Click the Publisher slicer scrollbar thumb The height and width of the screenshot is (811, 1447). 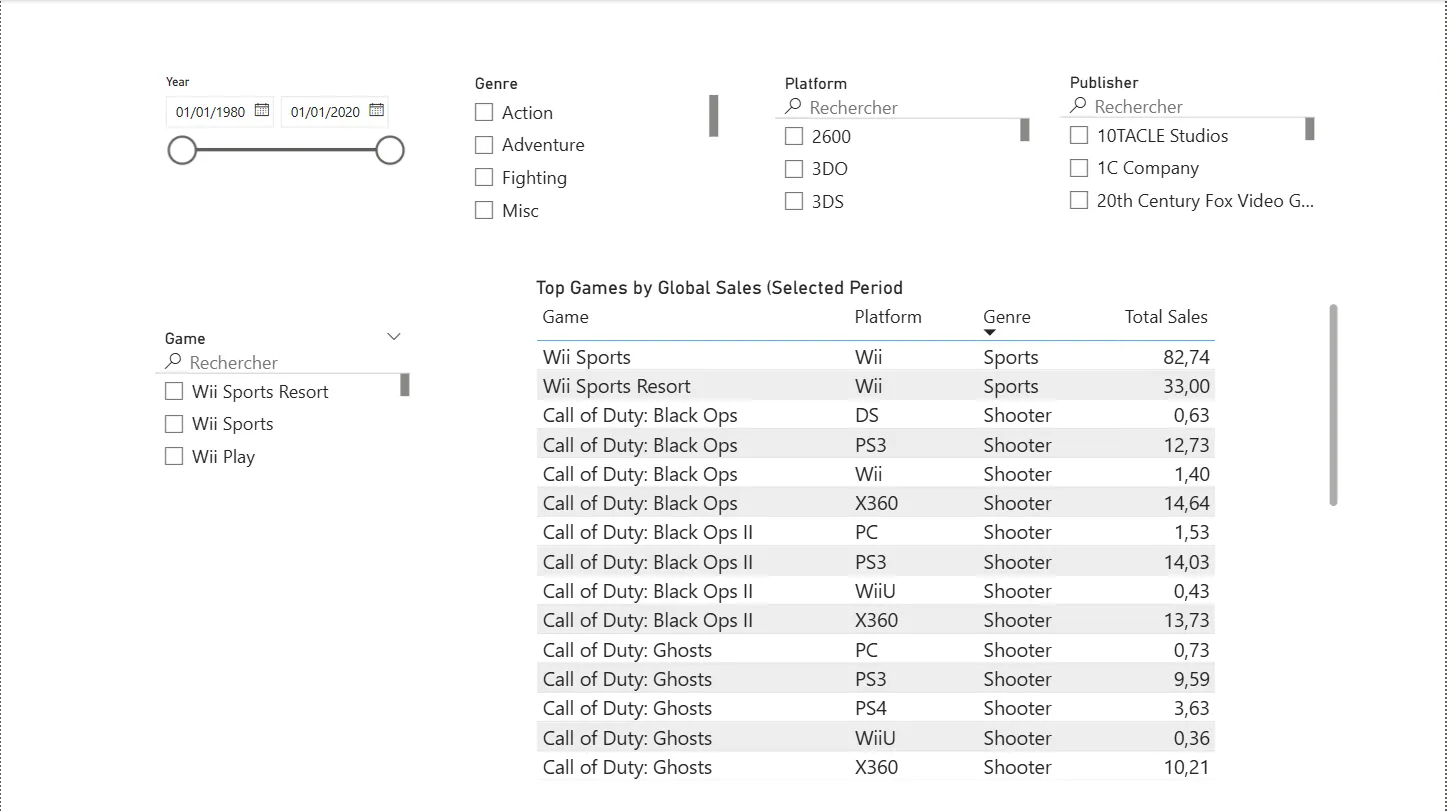point(1310,129)
